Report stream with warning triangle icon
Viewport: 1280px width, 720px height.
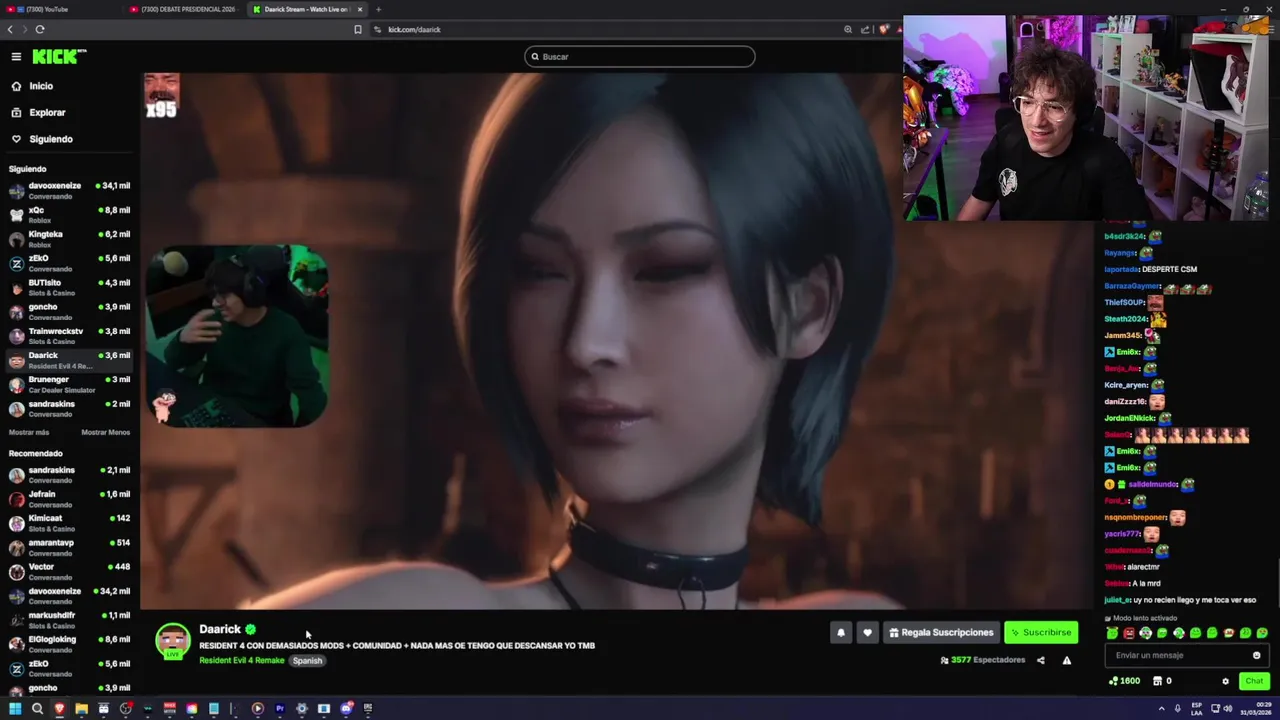[x=1066, y=660]
